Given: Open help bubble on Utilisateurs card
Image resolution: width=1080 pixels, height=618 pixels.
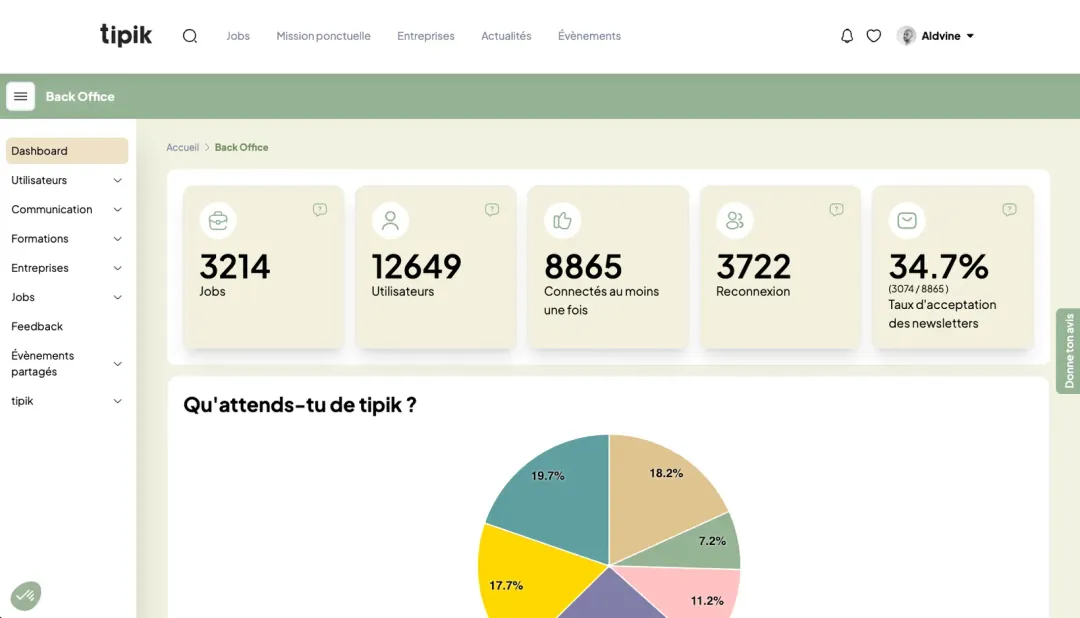Looking at the screenshot, I should click(492, 209).
